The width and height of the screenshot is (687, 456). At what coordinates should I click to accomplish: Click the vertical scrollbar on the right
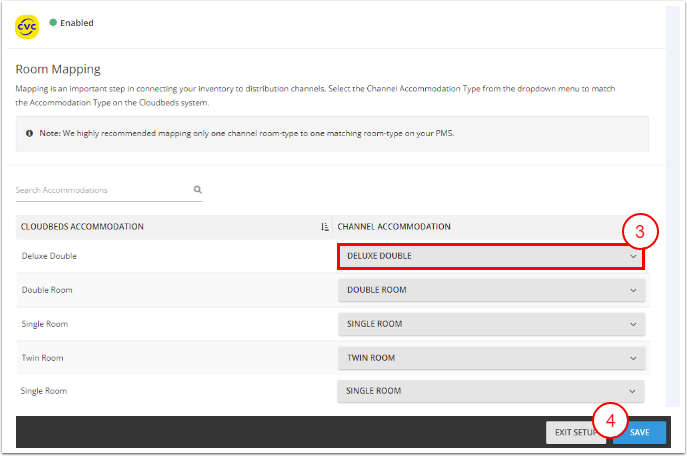pos(678,200)
